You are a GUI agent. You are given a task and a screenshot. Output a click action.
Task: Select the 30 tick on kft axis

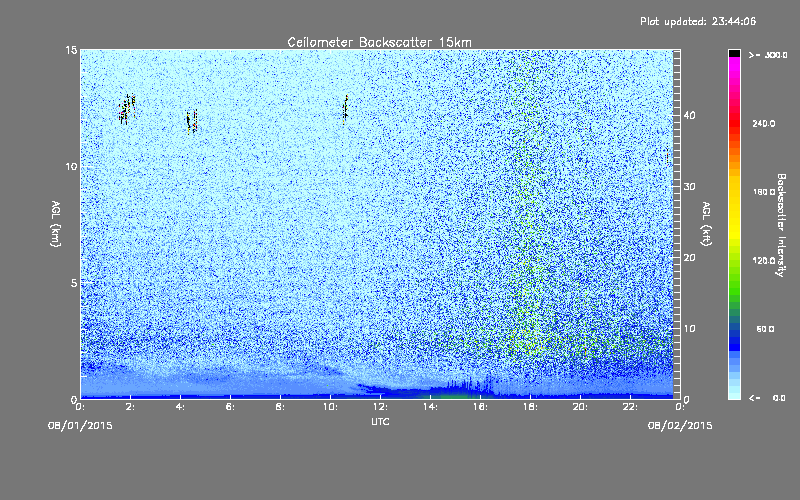coord(689,187)
